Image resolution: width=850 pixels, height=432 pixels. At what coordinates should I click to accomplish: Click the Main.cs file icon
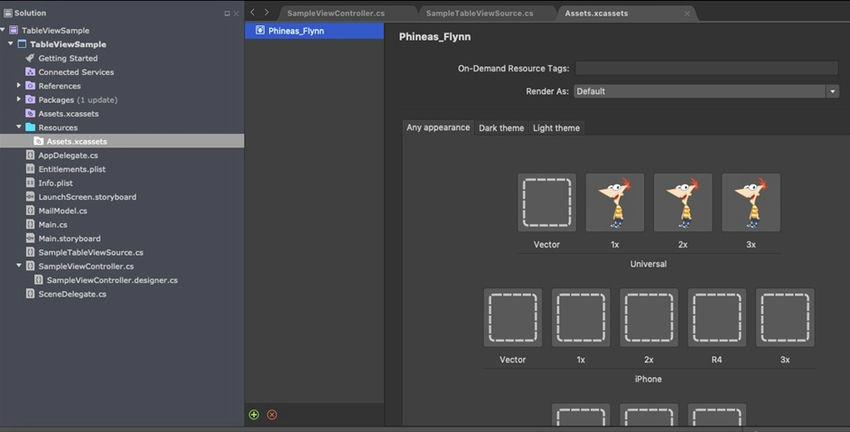(x=30, y=224)
